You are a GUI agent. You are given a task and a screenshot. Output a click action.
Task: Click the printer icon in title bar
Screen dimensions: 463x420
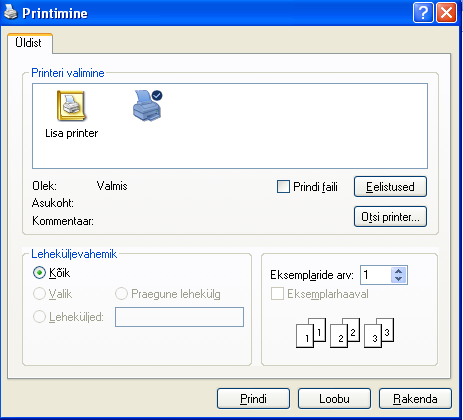[10, 13]
